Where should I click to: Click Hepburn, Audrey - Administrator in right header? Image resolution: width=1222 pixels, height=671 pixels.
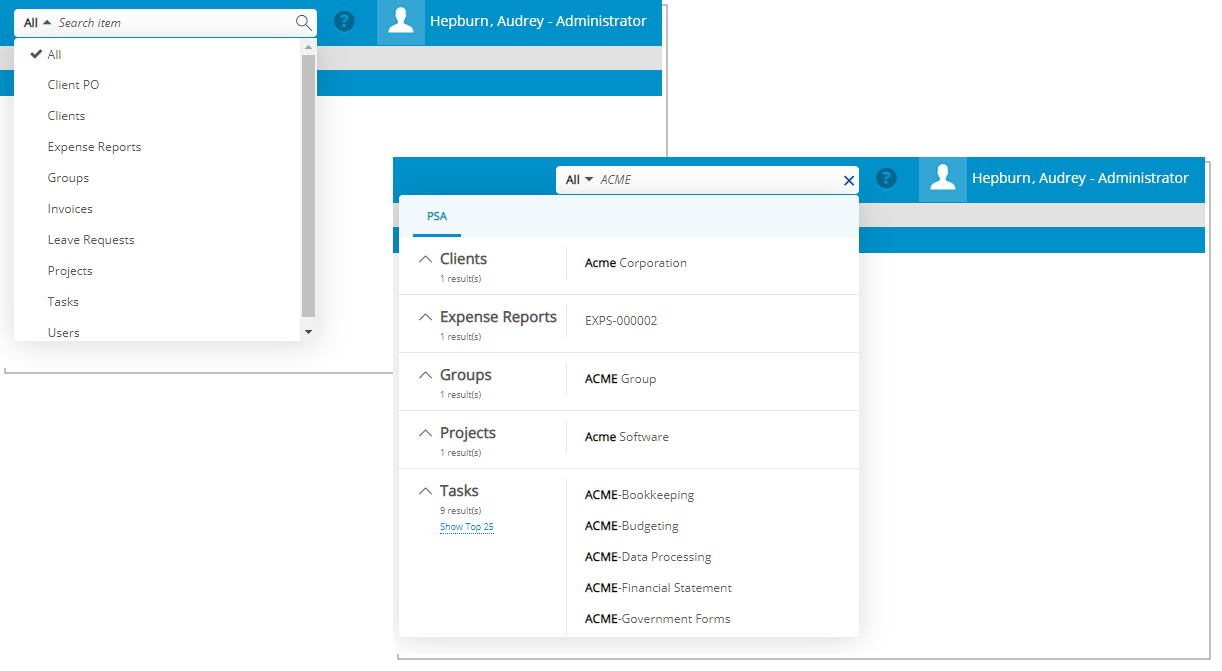pos(1080,178)
